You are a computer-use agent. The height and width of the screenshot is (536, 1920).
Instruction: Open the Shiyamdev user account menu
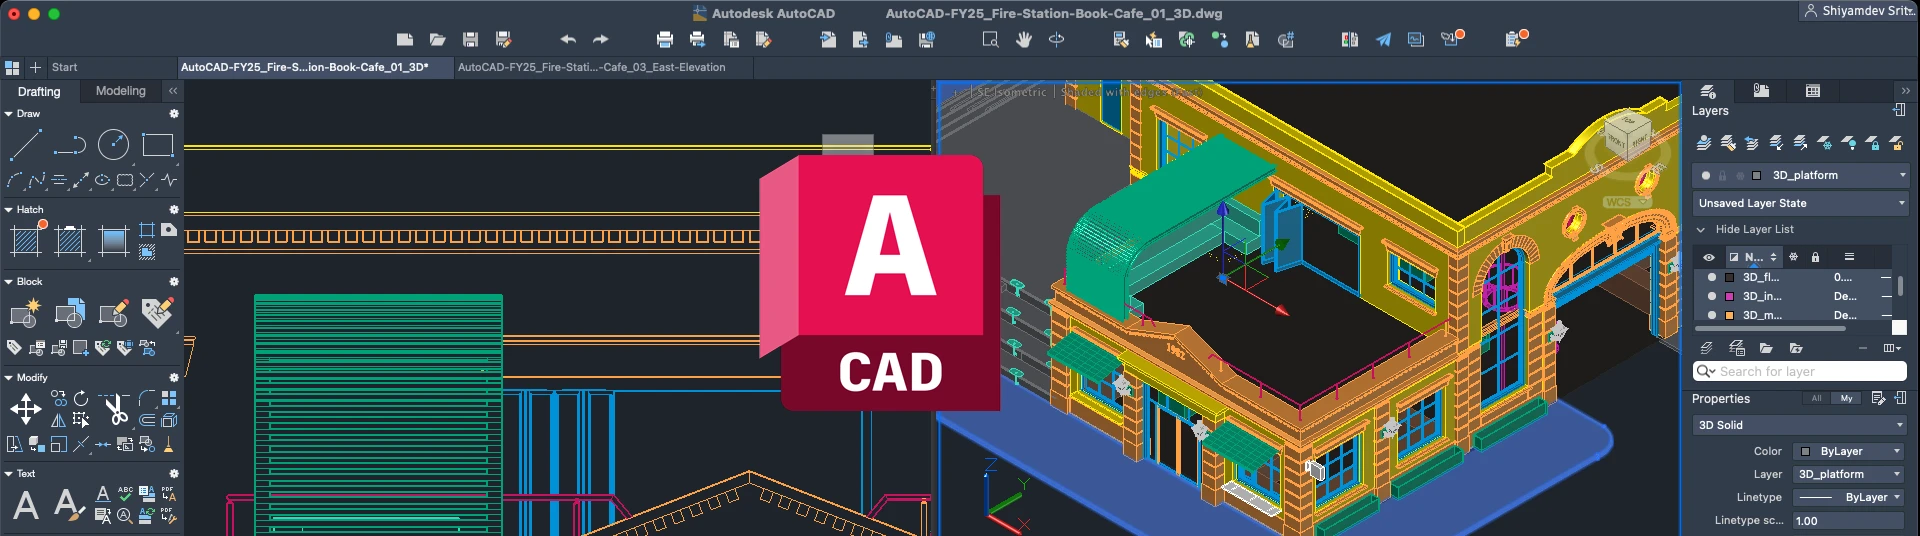click(1858, 11)
